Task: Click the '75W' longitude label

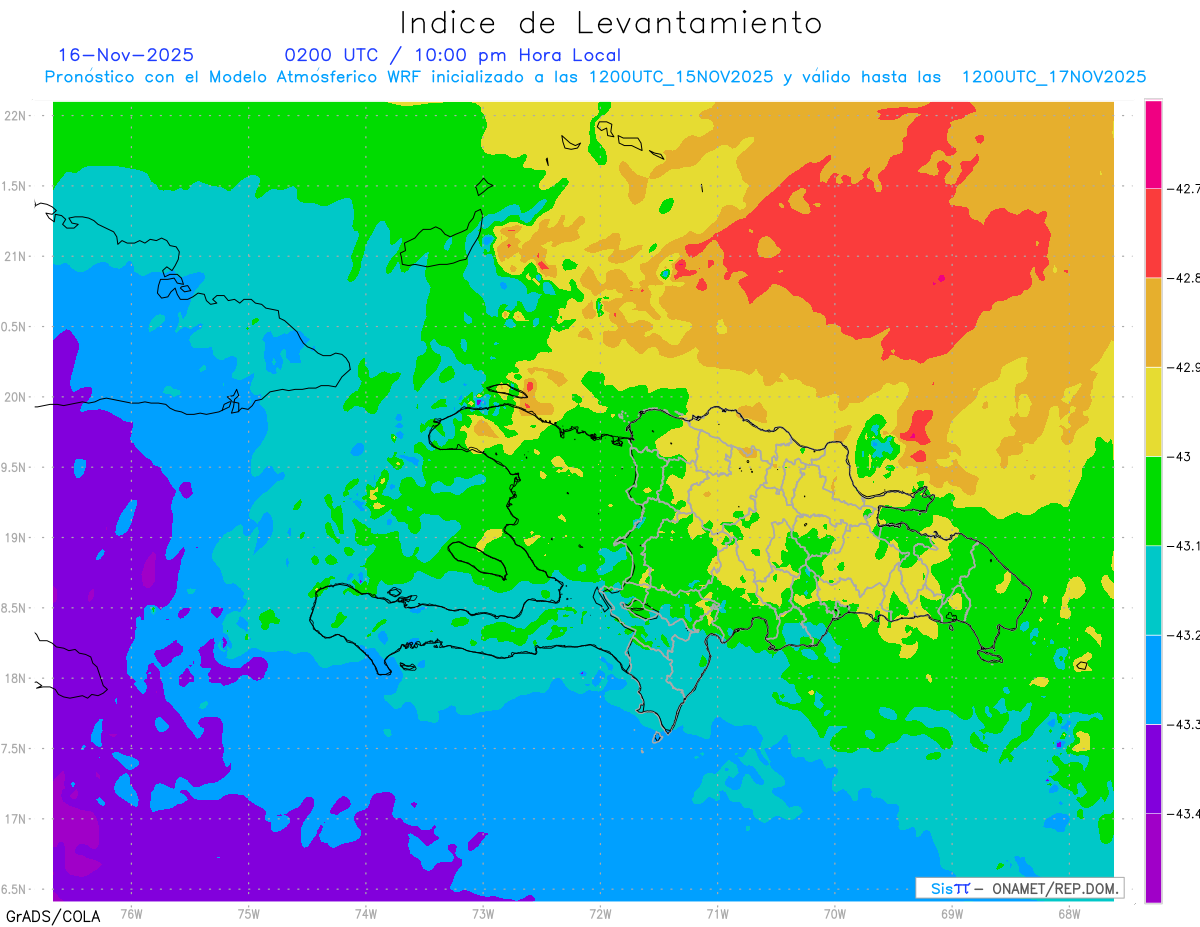Action: click(248, 913)
